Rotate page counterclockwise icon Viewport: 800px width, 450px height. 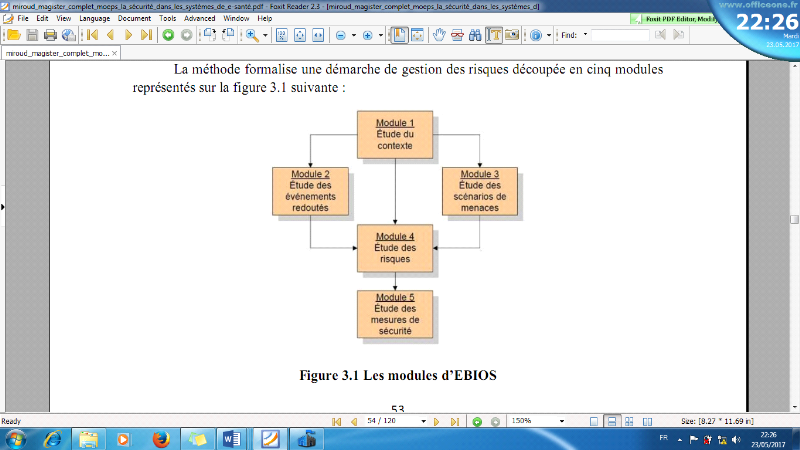click(x=228, y=35)
